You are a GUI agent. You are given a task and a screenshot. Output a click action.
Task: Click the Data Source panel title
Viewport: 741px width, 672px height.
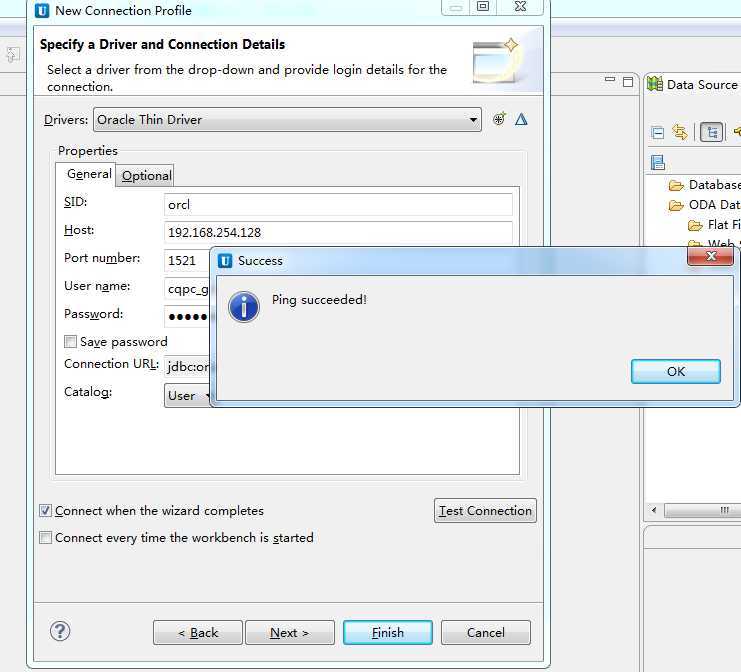[702, 85]
